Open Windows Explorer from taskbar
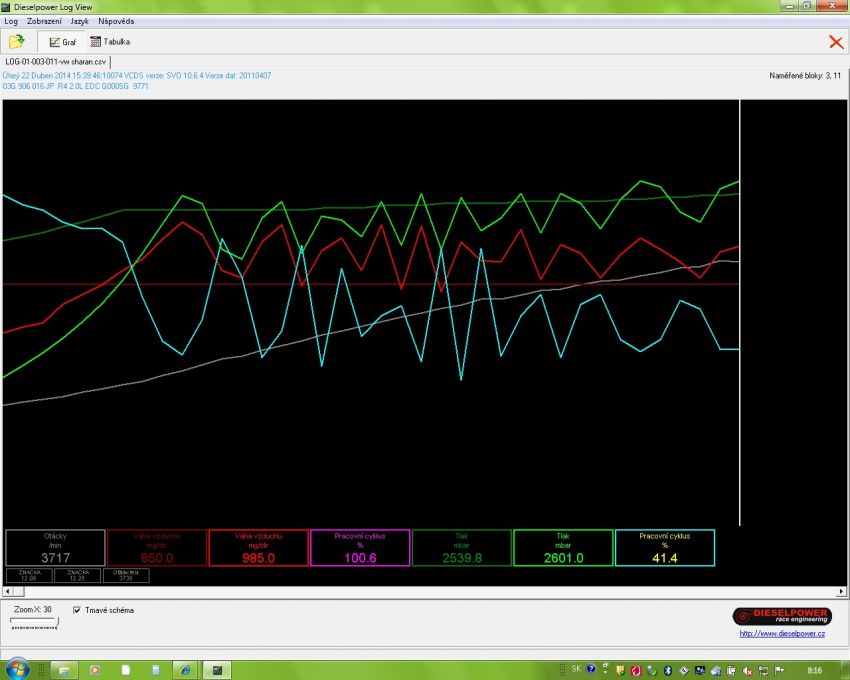The image size is (850, 680). pos(64,671)
